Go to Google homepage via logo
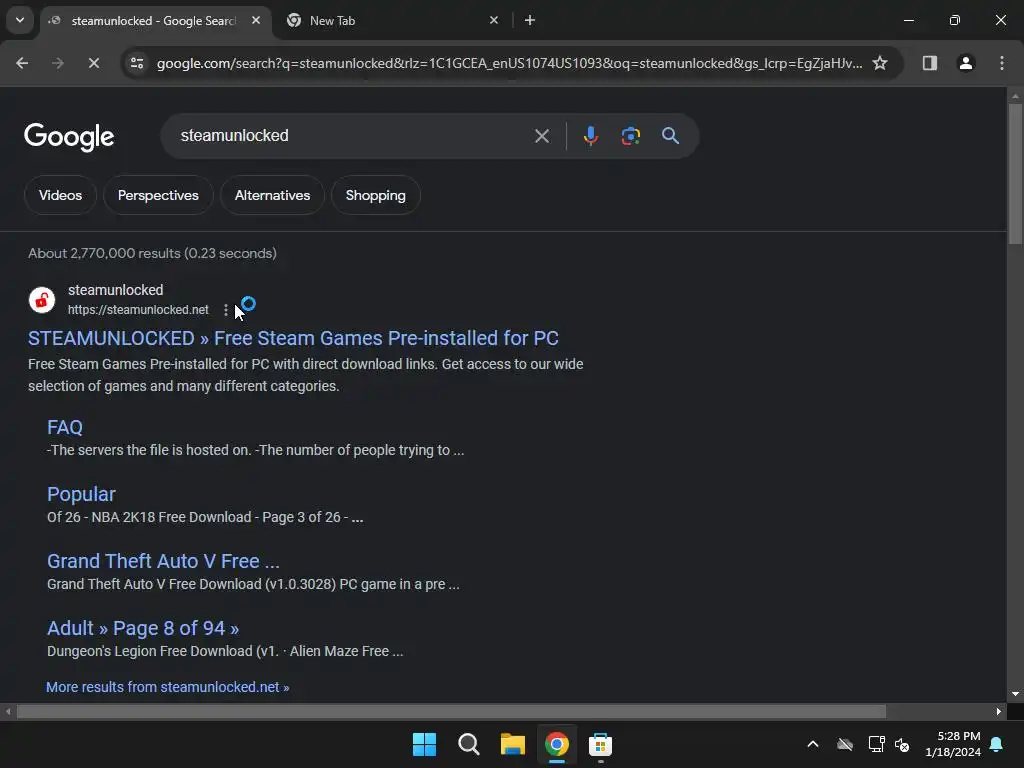The height and width of the screenshot is (768, 1024). (69, 137)
